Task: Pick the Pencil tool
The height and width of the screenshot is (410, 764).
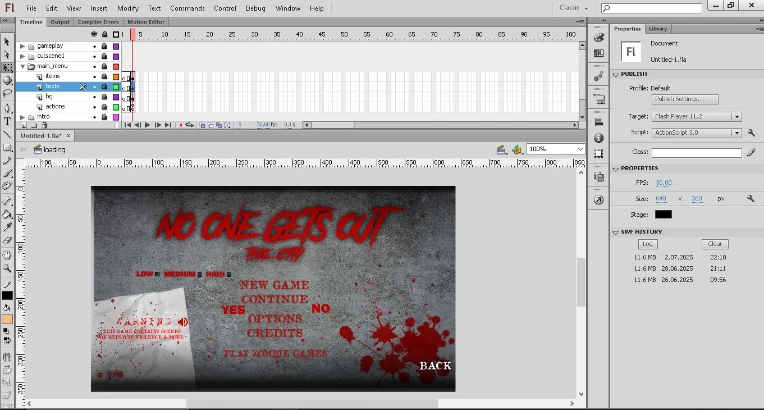Action: 7,160
